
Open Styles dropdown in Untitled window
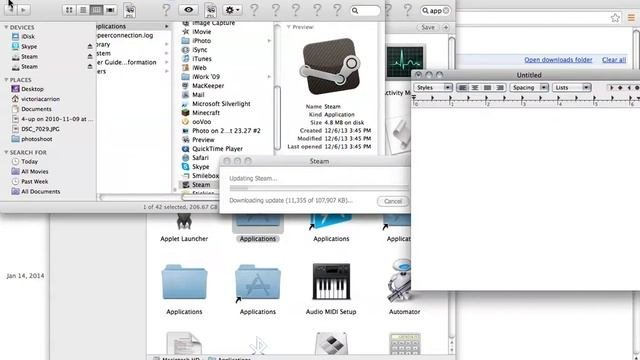point(433,87)
